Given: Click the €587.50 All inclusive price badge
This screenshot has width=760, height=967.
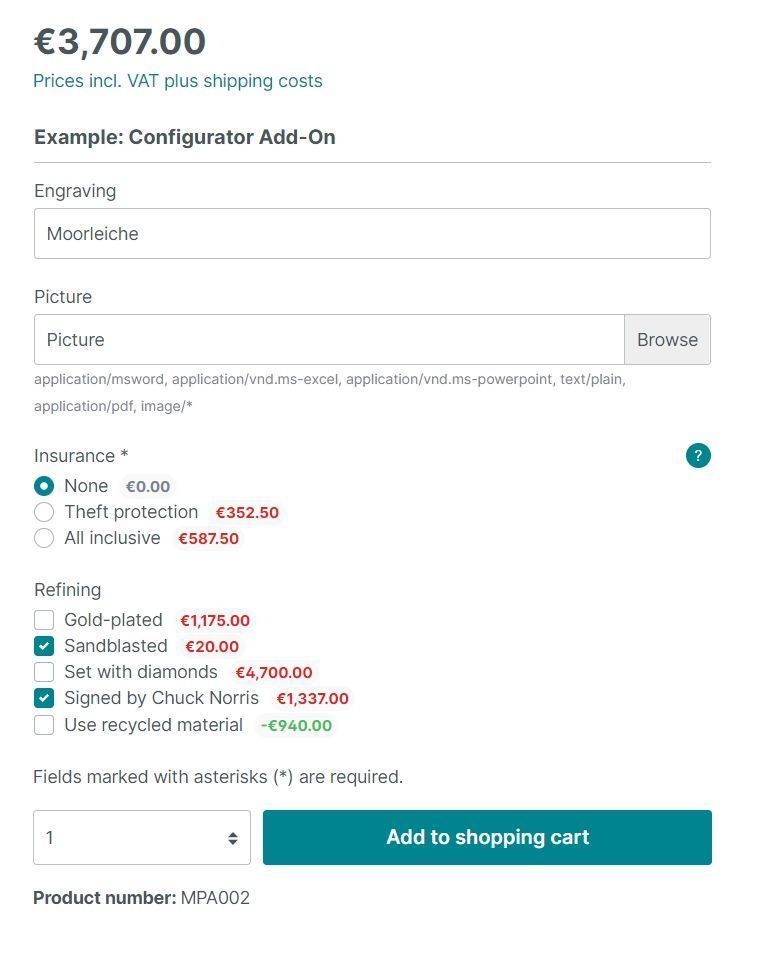Looking at the screenshot, I should pos(208,539).
